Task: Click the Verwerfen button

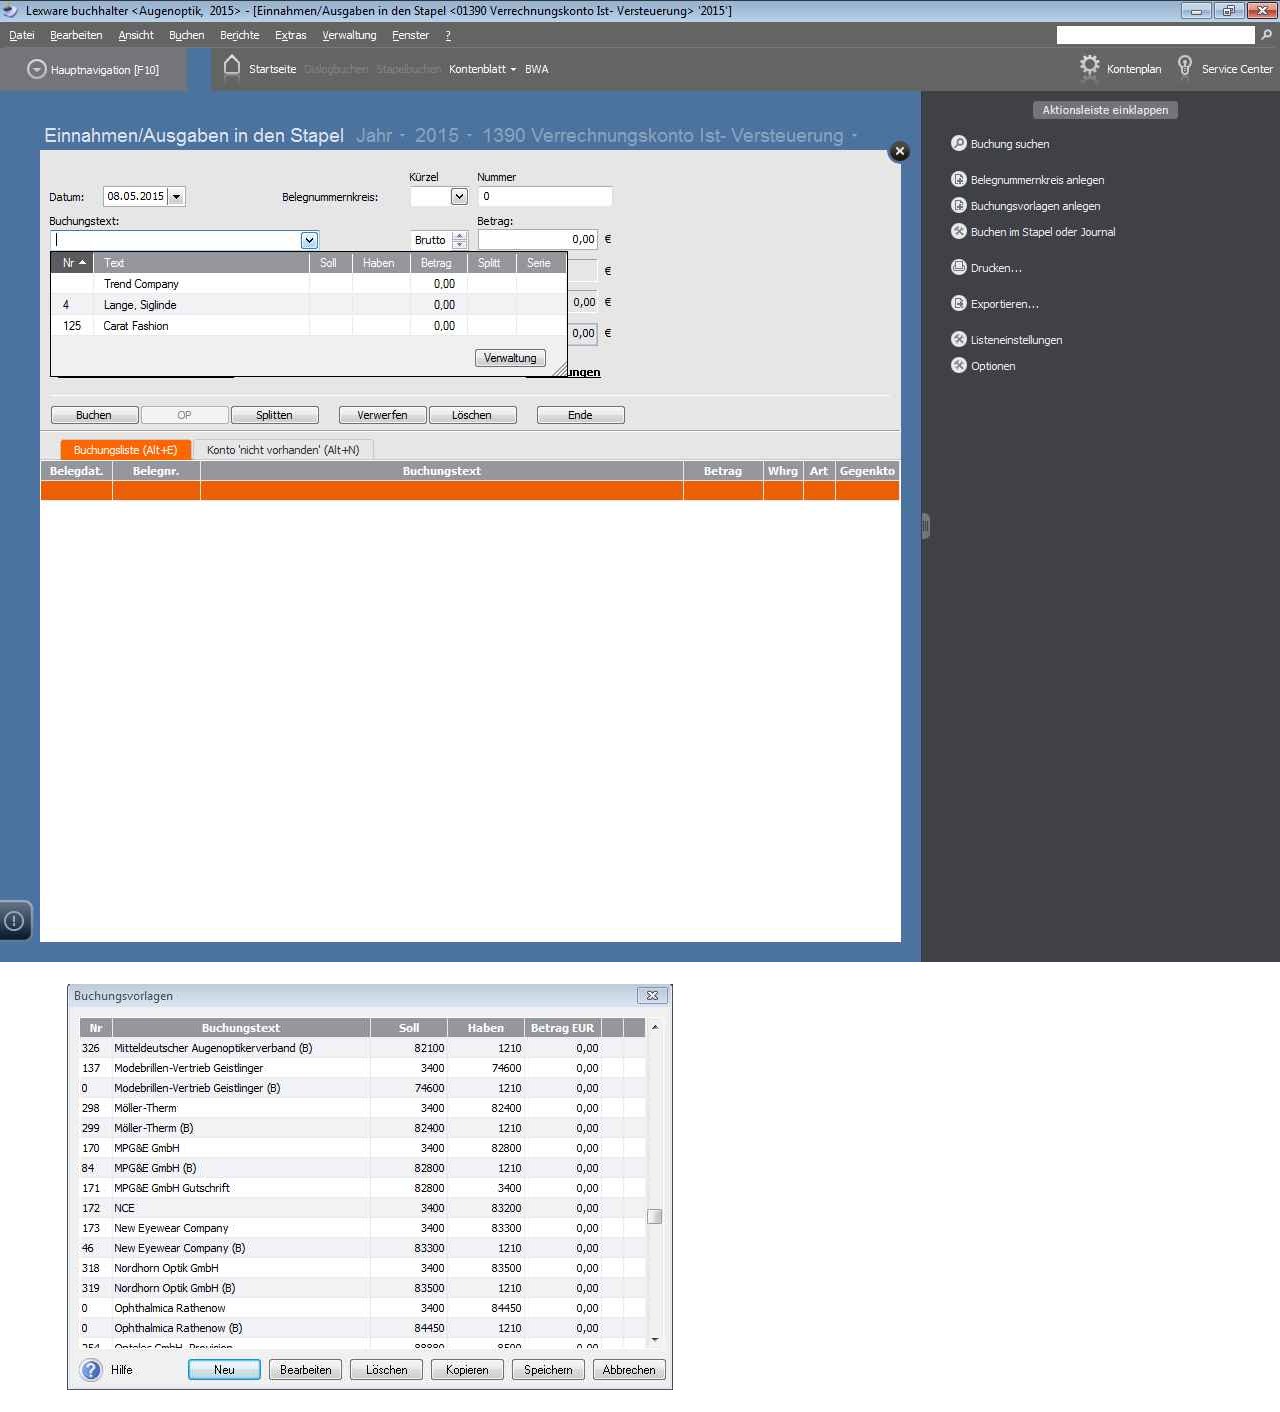Action: (x=382, y=415)
